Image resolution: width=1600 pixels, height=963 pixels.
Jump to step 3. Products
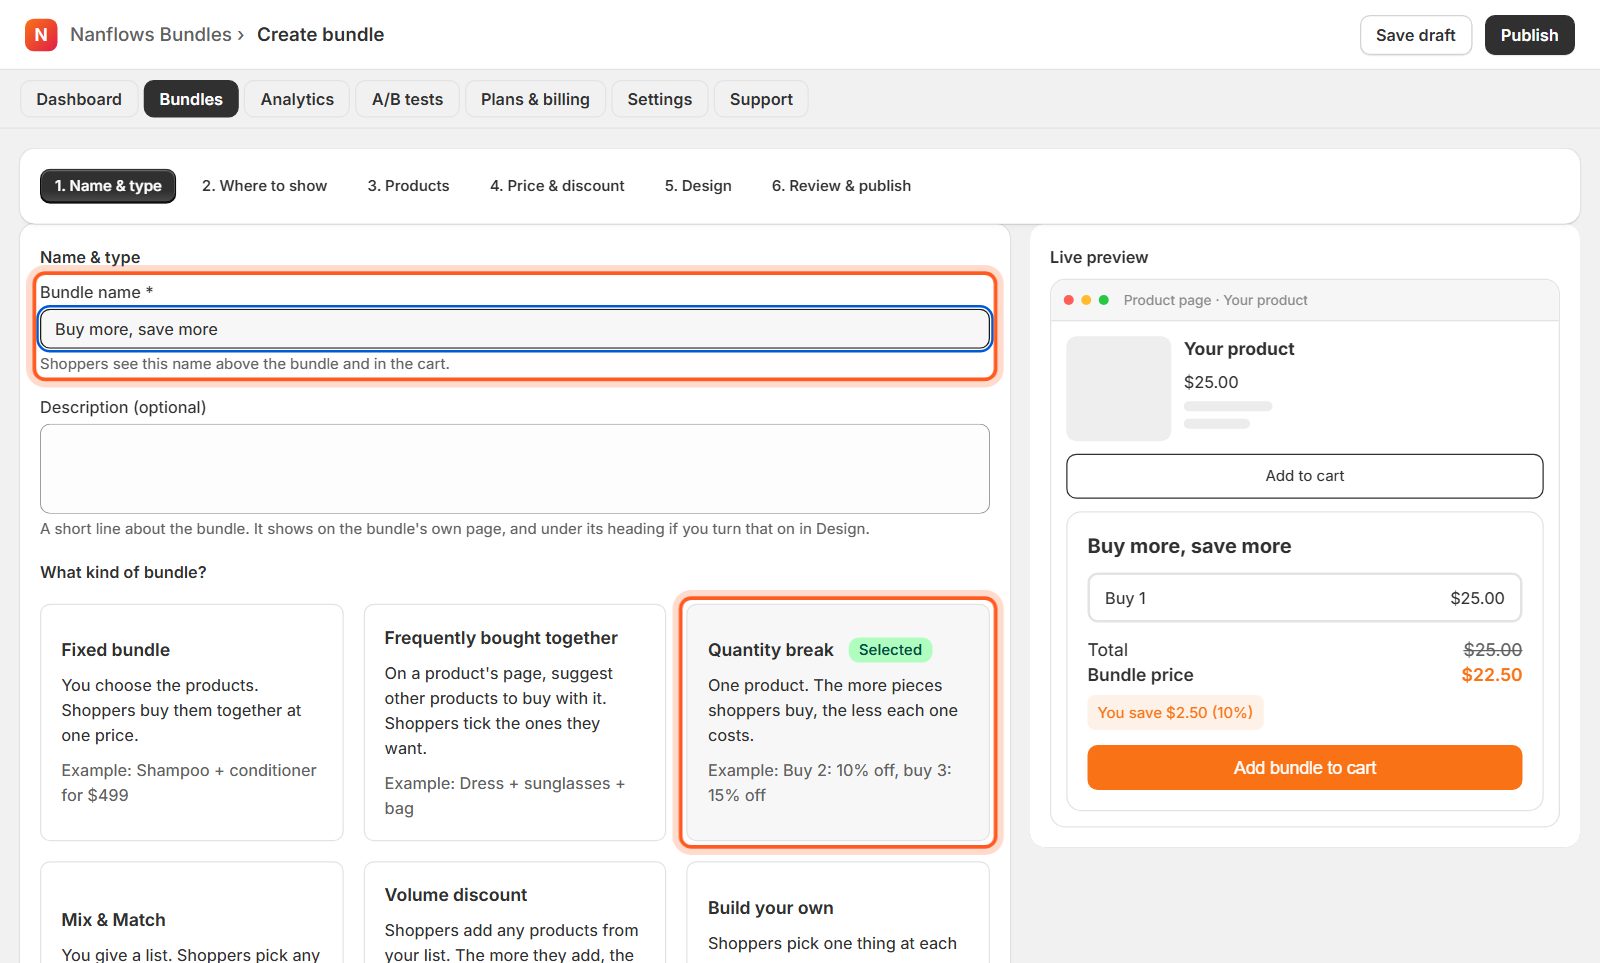[x=408, y=186]
